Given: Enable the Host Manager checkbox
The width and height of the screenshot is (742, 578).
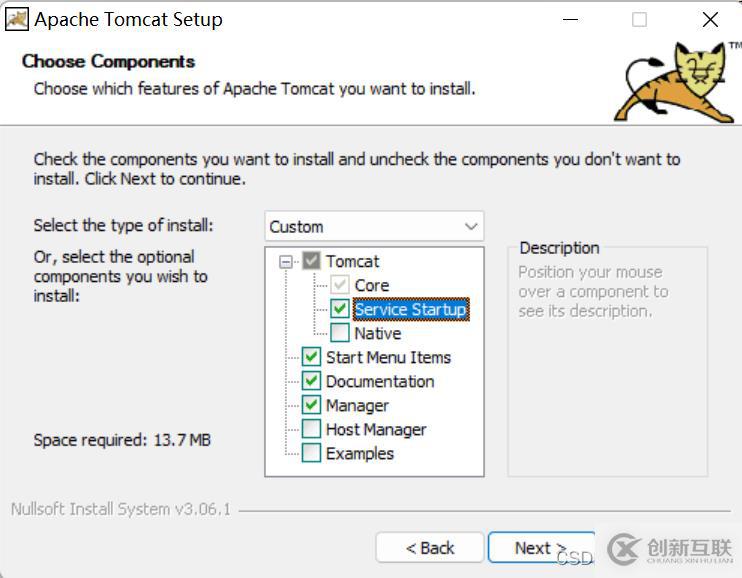Looking at the screenshot, I should [x=311, y=429].
